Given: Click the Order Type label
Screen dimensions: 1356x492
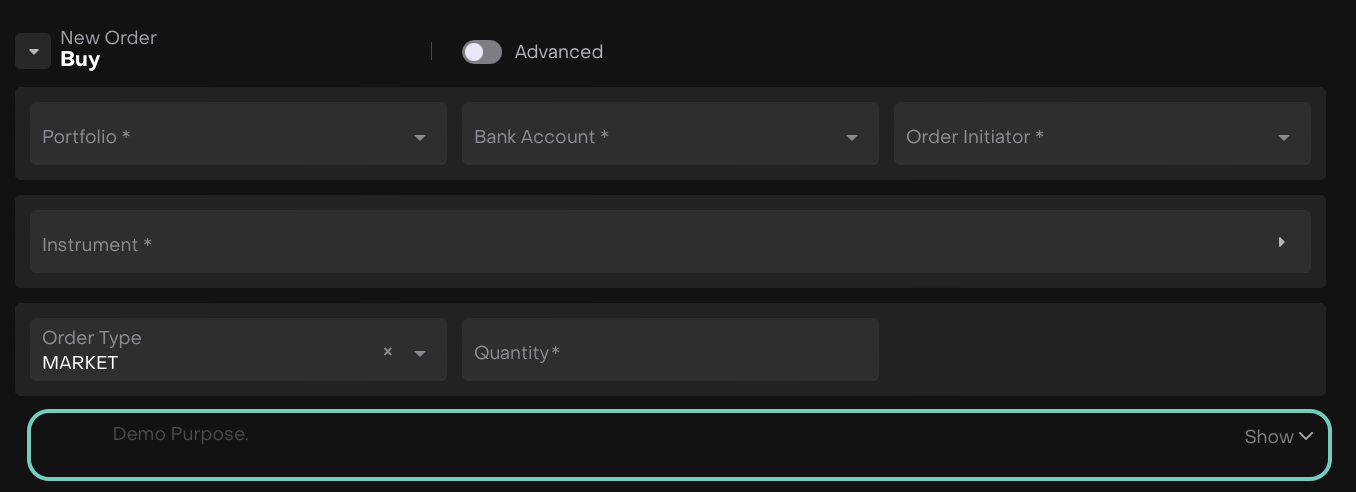Looking at the screenshot, I should point(92,338).
